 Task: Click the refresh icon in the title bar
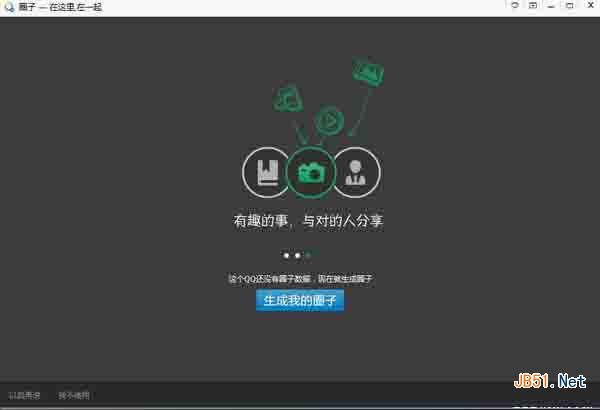pos(515,5)
